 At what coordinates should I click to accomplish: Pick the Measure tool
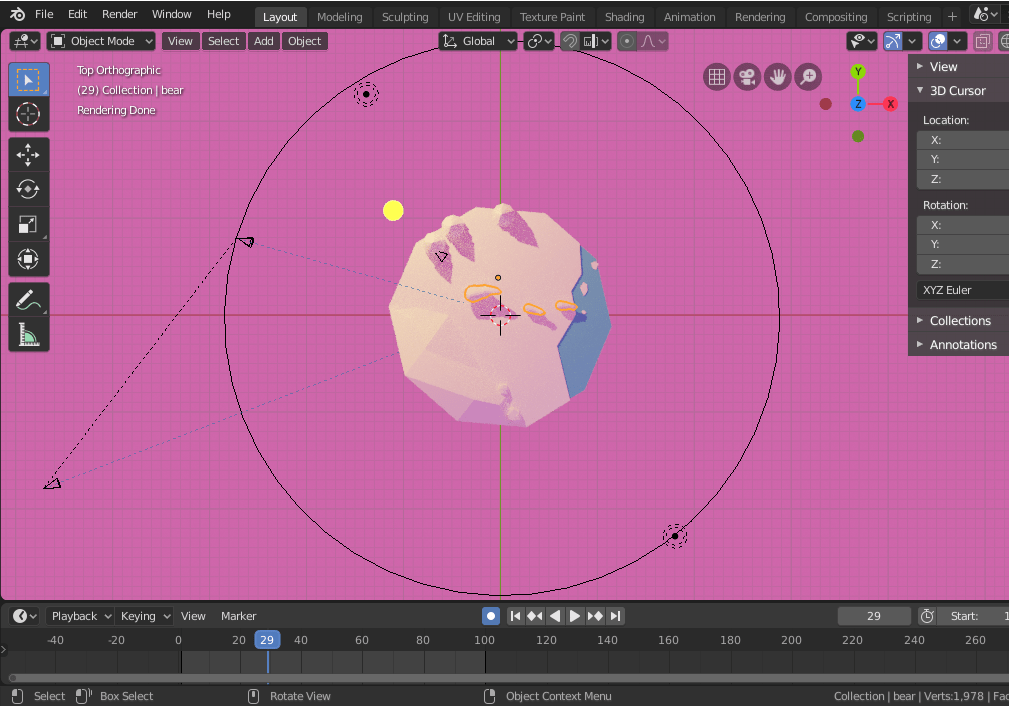(x=28, y=334)
